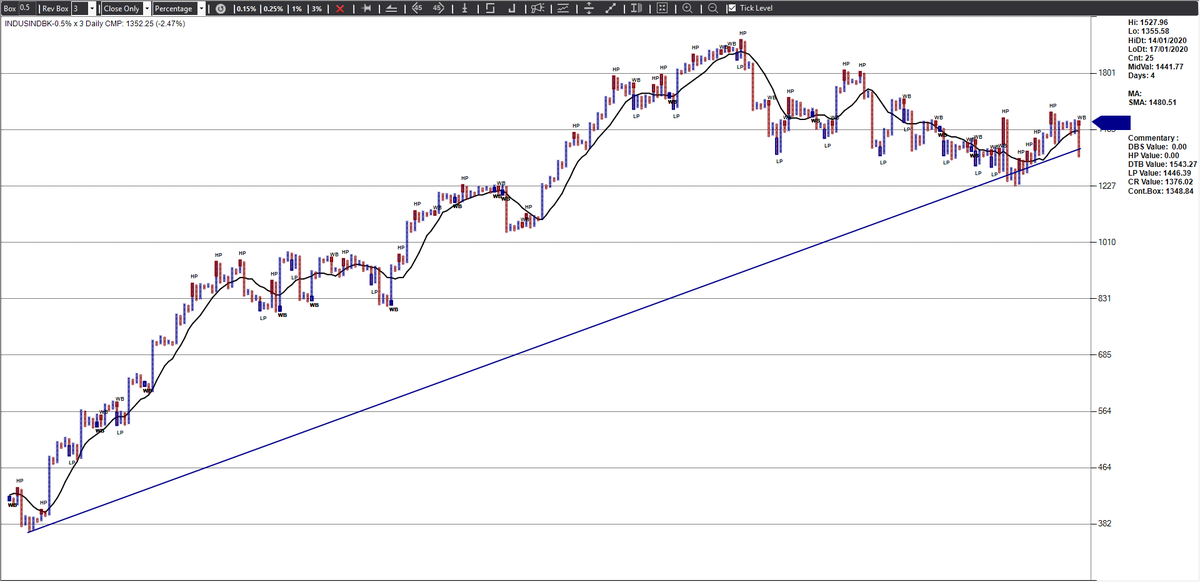Click the CR Value: 1376.02 entry
The height and width of the screenshot is (582, 1200).
(x=1159, y=182)
